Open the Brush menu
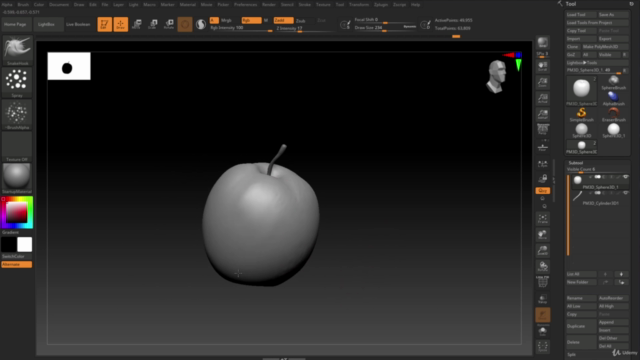The image size is (640, 360). (23, 4)
